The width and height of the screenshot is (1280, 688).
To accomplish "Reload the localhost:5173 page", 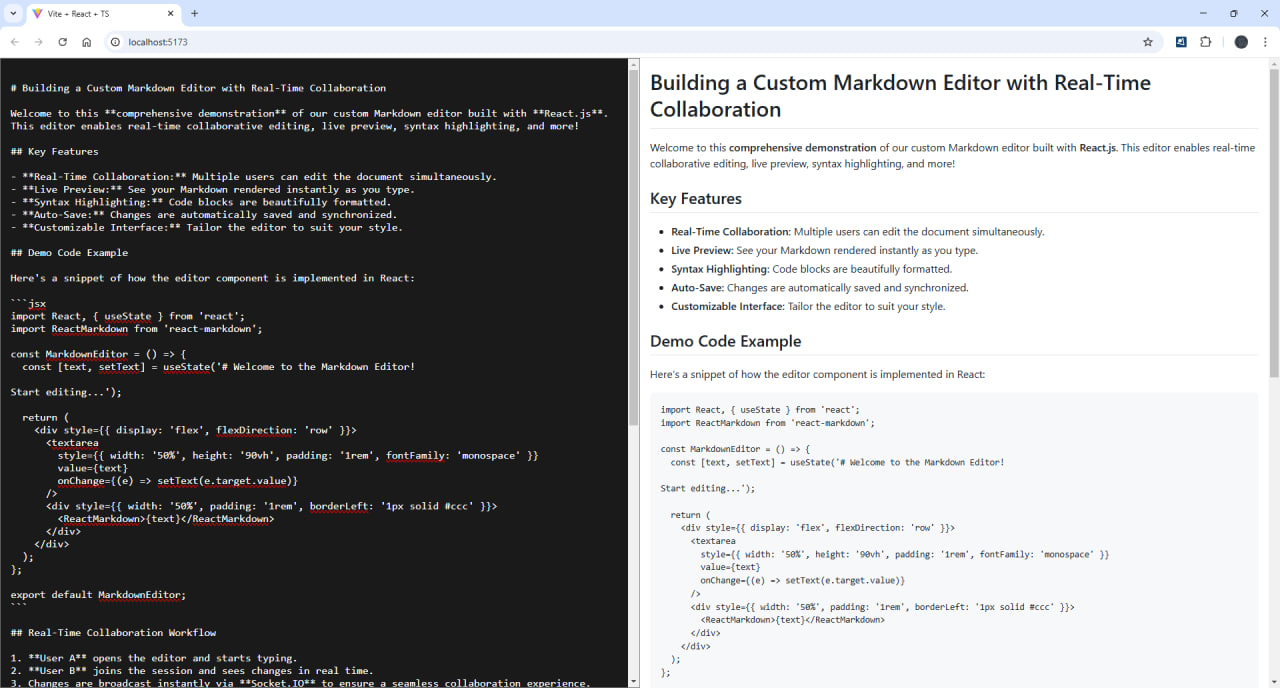I will [x=62, y=42].
